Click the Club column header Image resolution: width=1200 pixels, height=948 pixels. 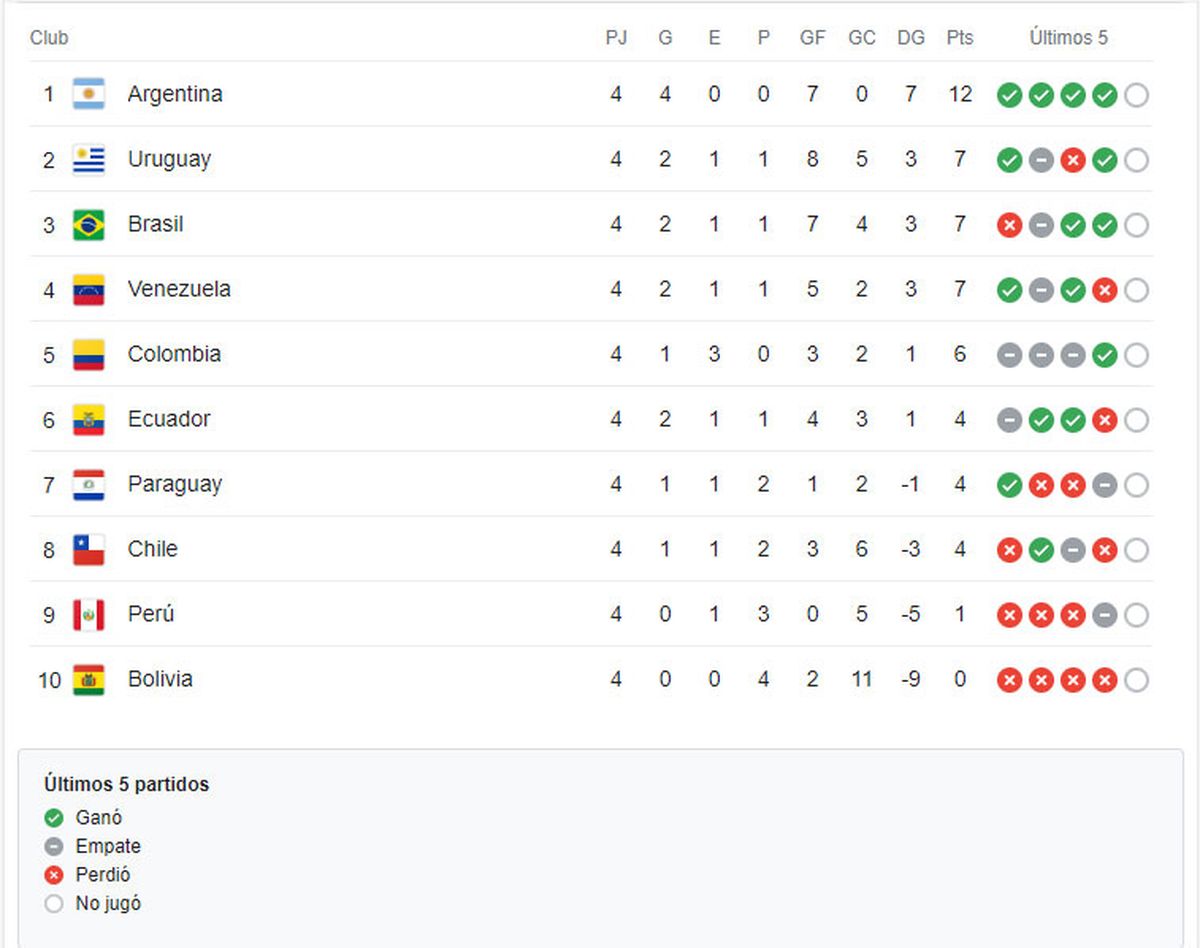pyautogui.click(x=49, y=38)
